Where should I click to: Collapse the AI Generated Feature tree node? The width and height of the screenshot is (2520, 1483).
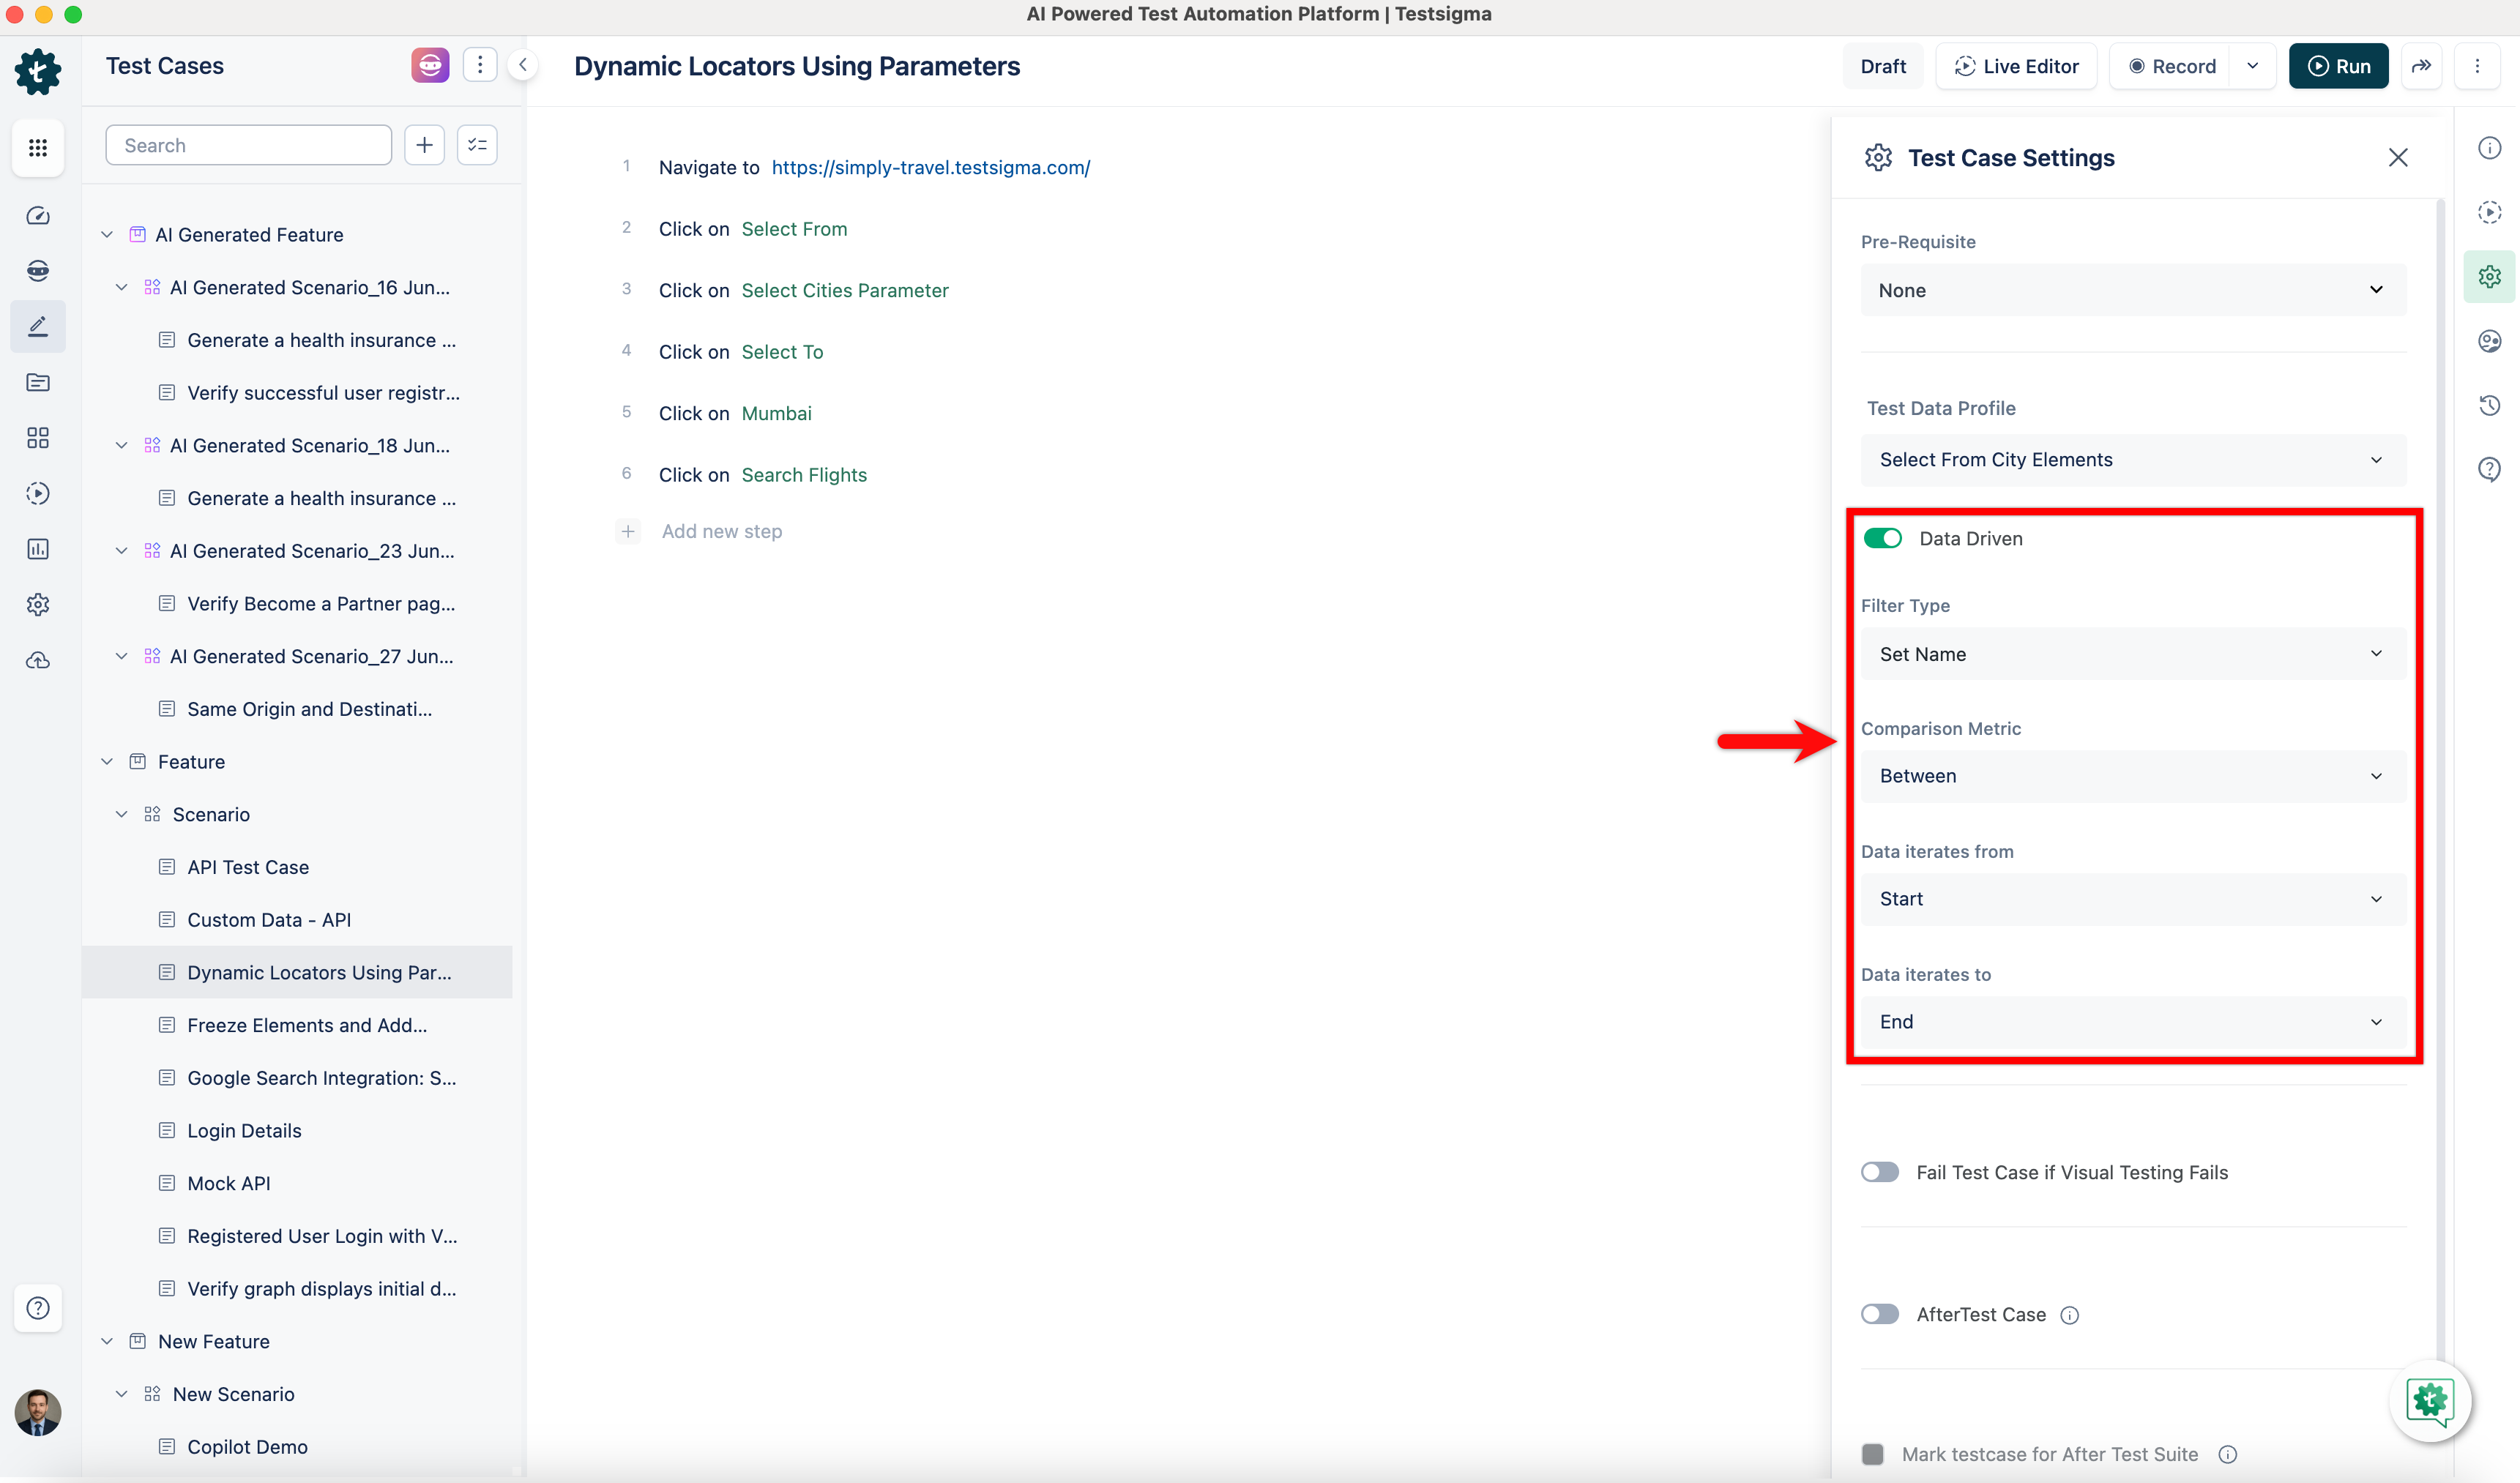107,235
